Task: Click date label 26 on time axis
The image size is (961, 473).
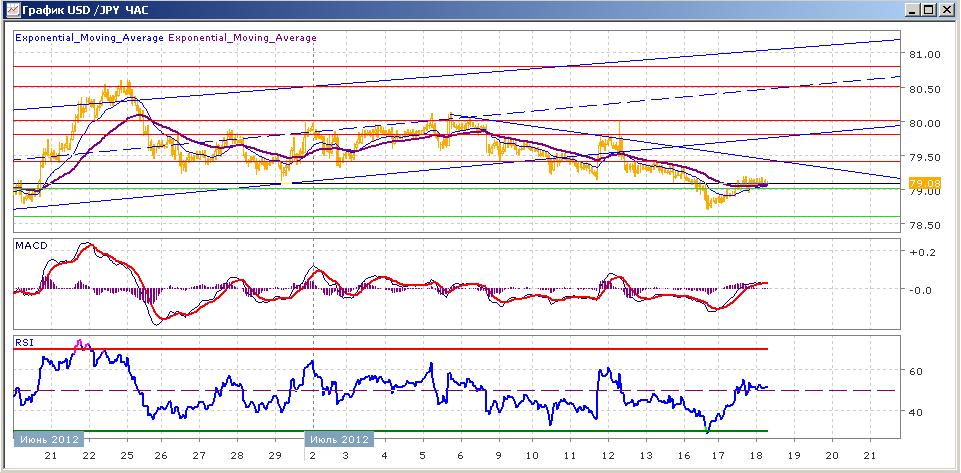Action: click(x=162, y=456)
